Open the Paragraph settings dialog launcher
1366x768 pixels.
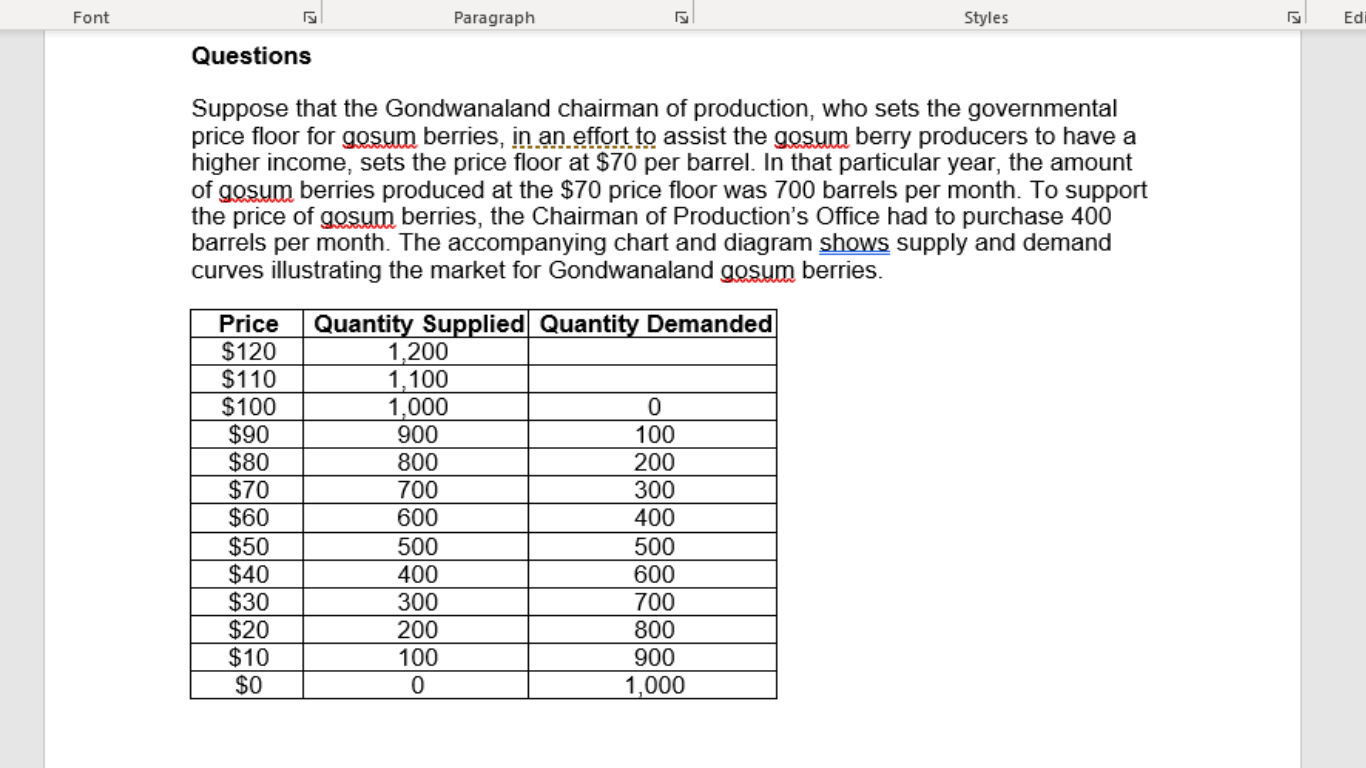click(x=680, y=16)
